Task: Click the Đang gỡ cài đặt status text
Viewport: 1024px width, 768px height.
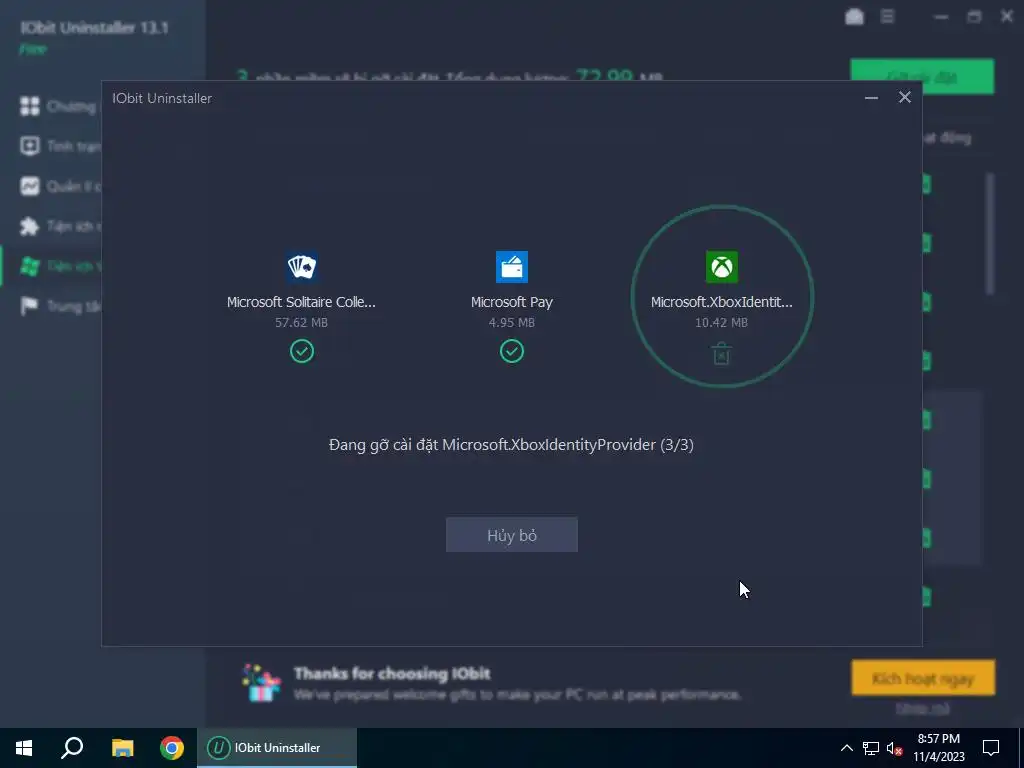Action: click(x=511, y=445)
